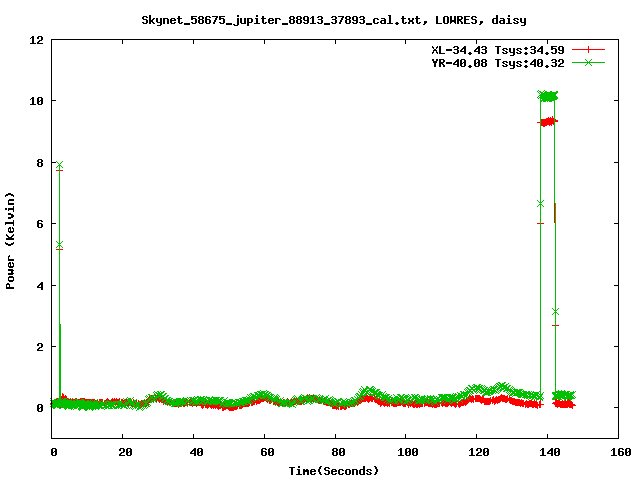Click the red plateau near 9.3 Kelvin at 140 seconds

click(548, 122)
